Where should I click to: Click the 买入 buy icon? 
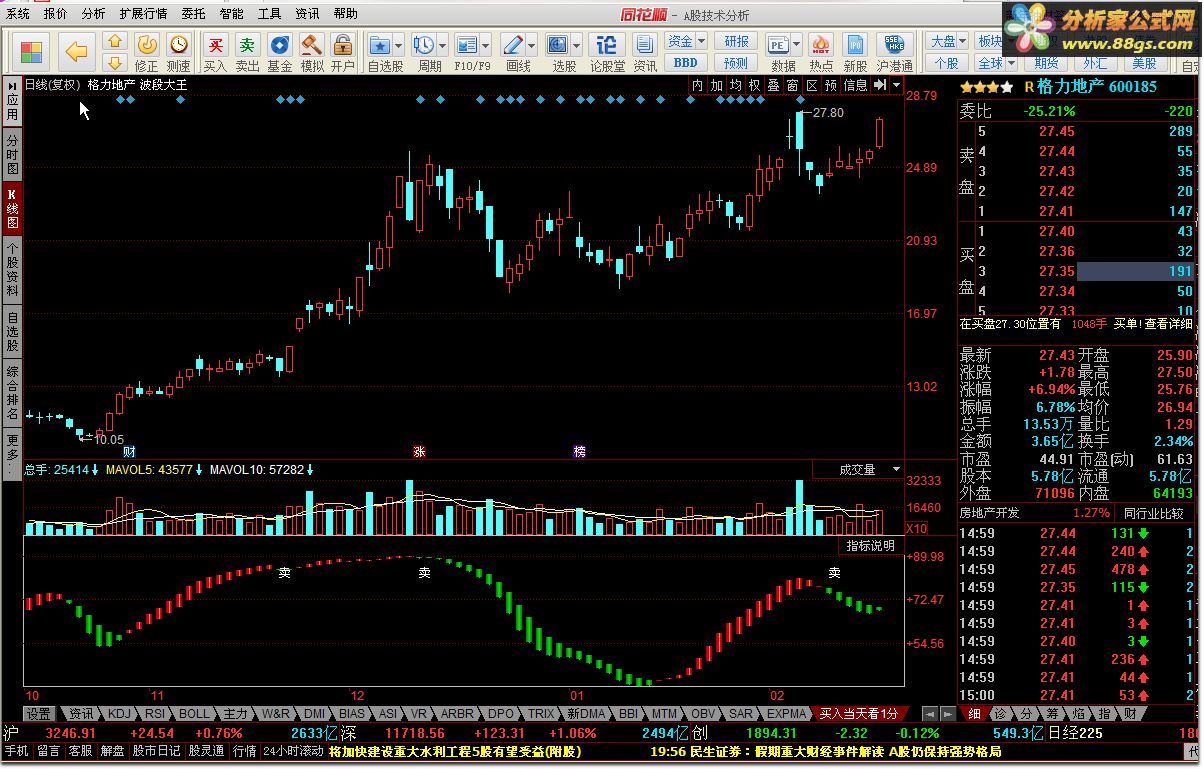tap(215, 53)
